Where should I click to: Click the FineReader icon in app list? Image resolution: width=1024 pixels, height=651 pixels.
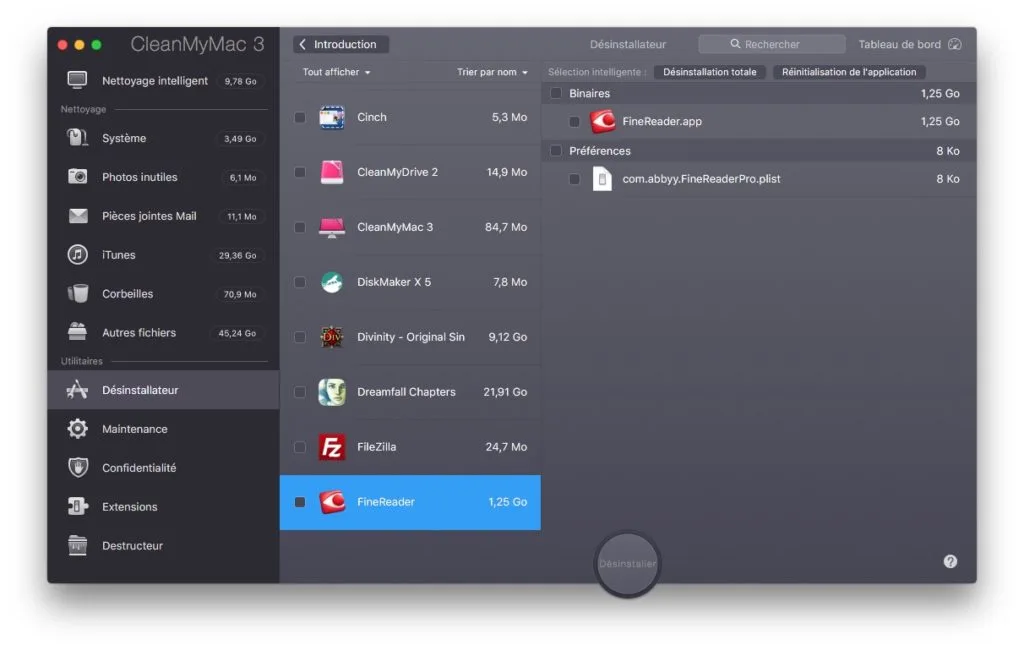tap(332, 502)
